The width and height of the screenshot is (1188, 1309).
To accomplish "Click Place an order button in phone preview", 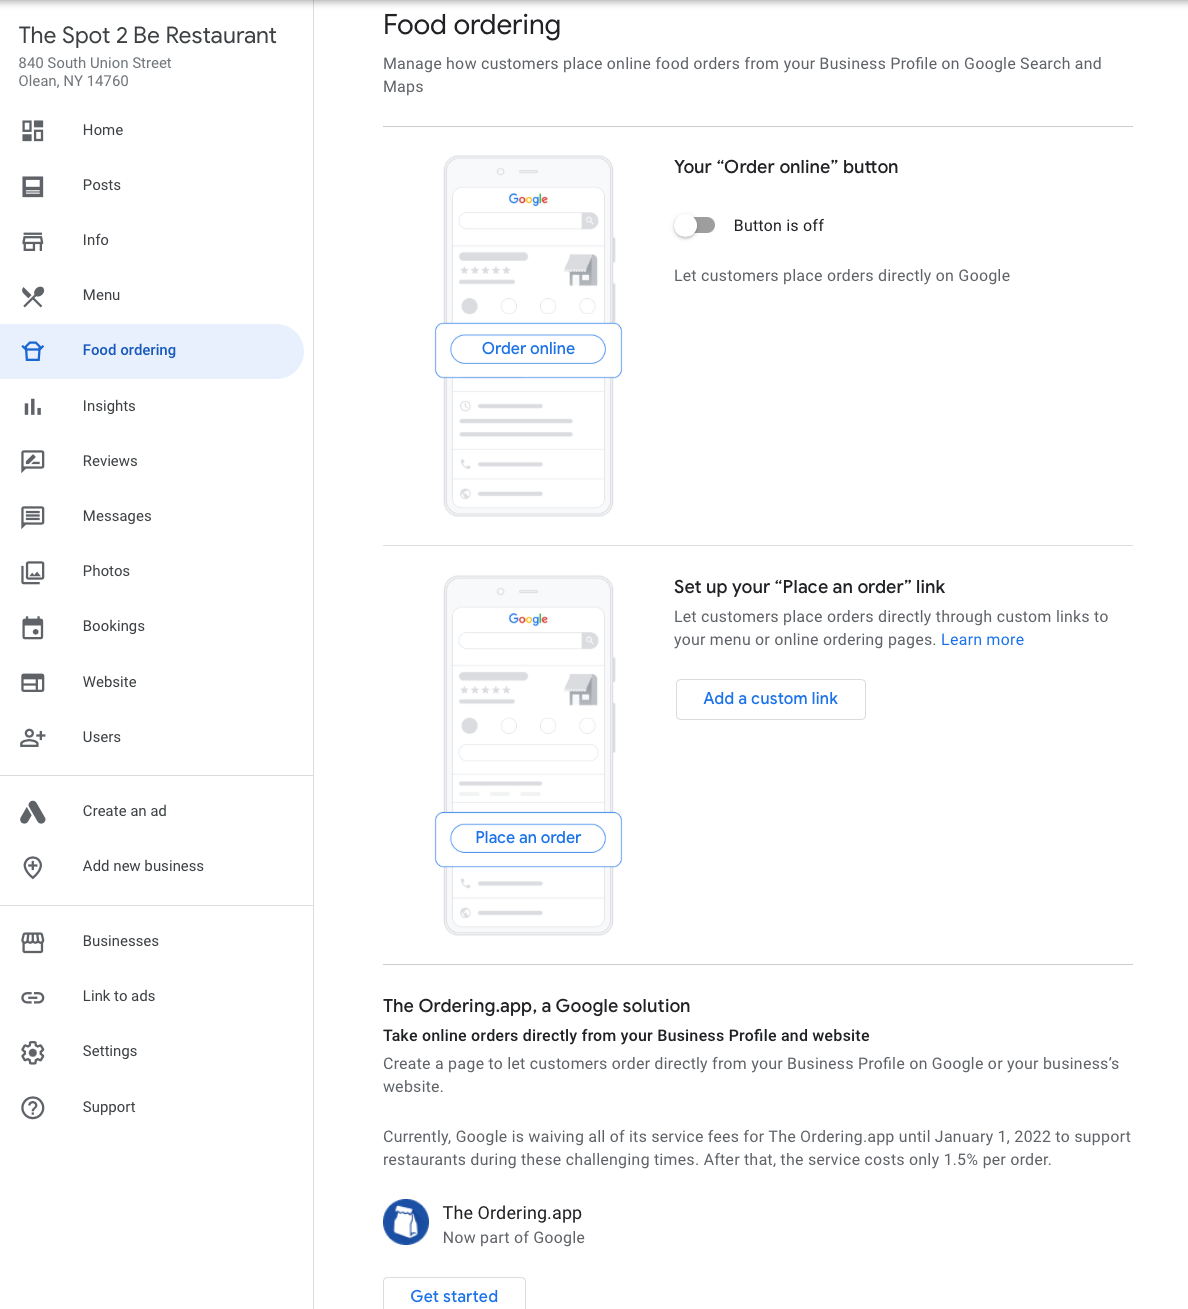I will point(528,838).
